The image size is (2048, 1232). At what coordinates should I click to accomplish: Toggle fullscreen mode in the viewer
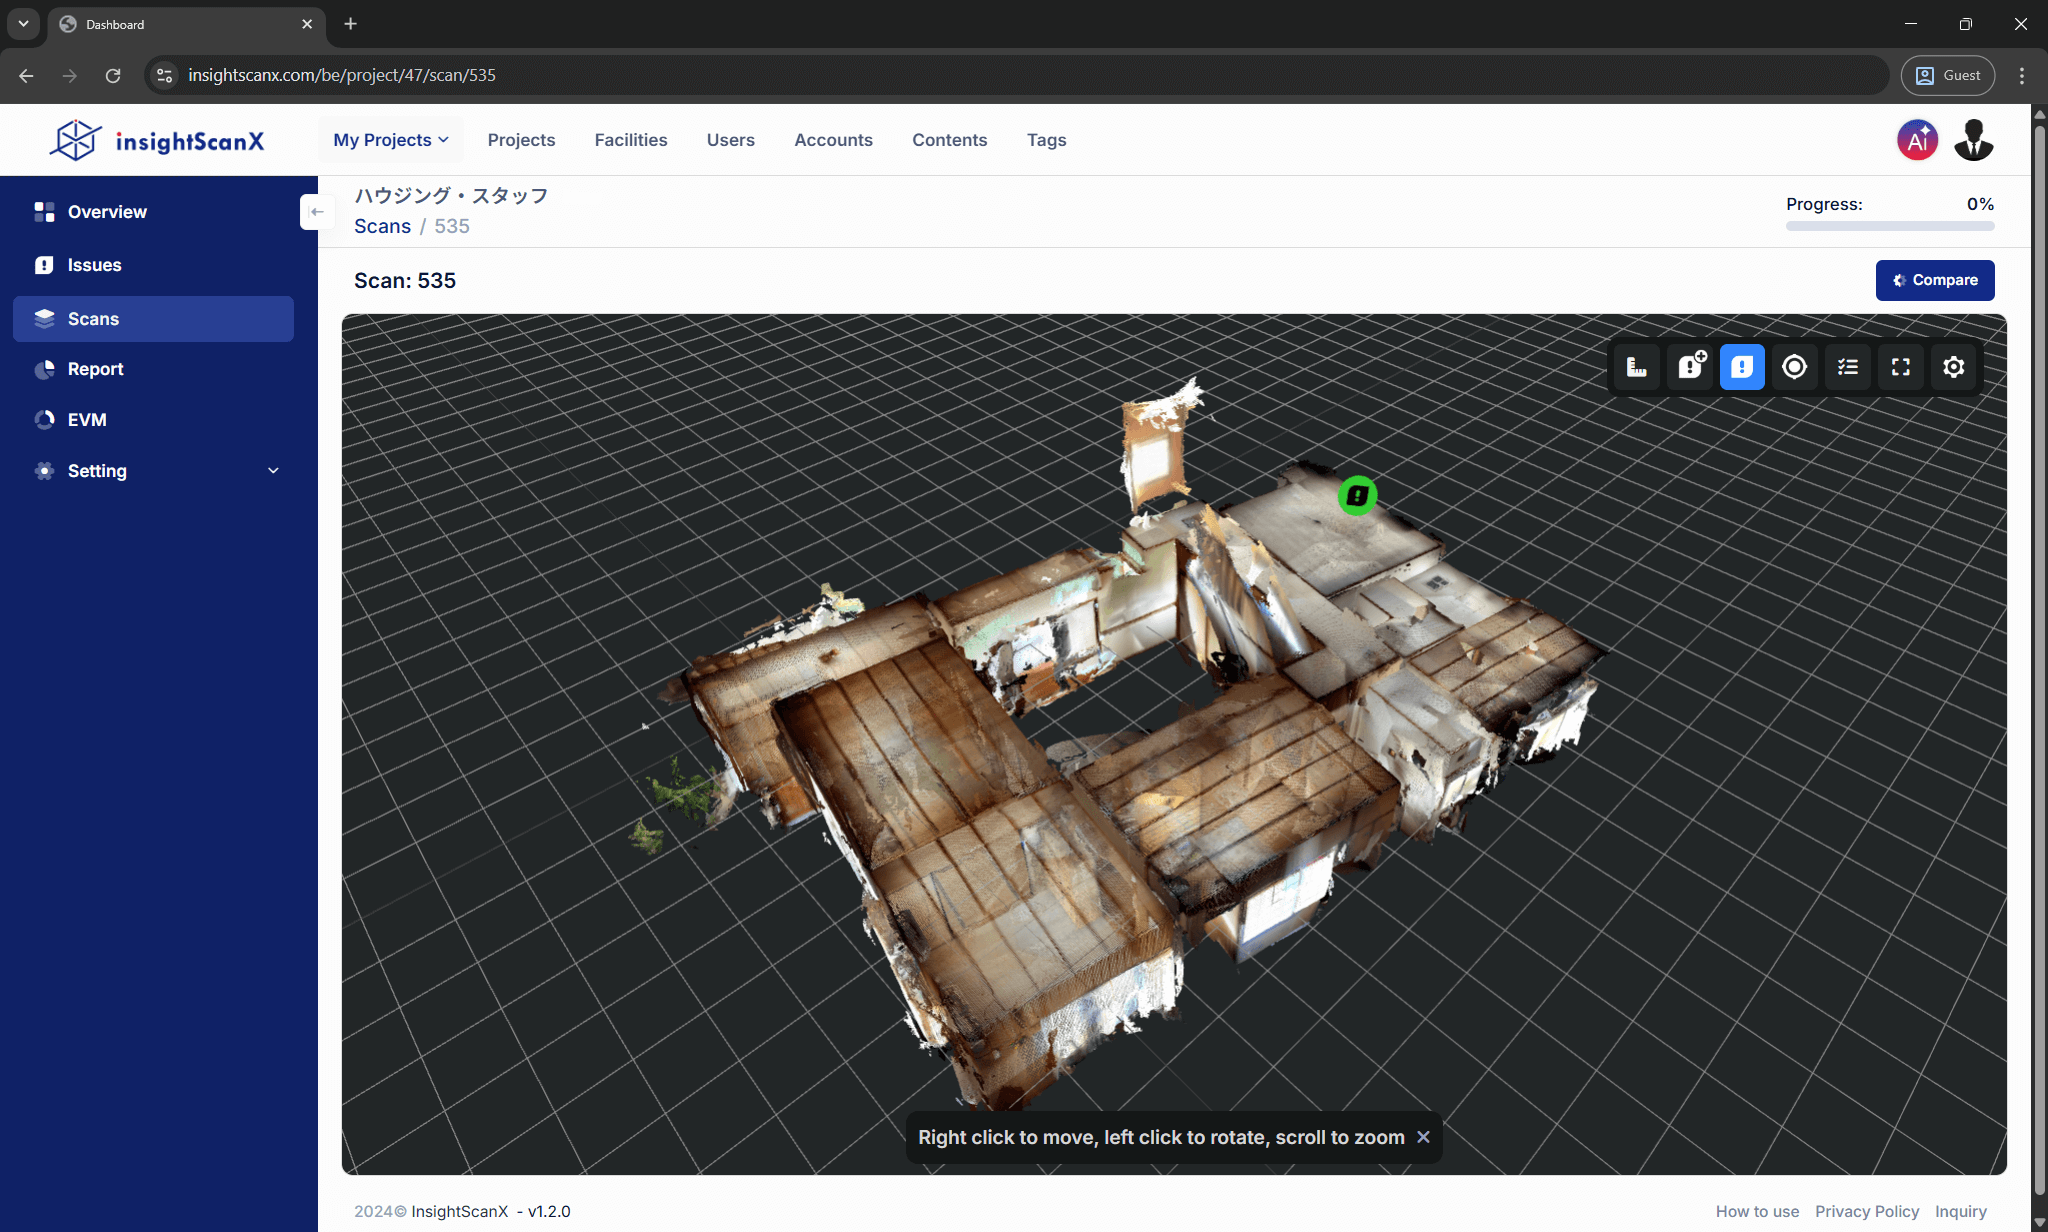(1901, 367)
